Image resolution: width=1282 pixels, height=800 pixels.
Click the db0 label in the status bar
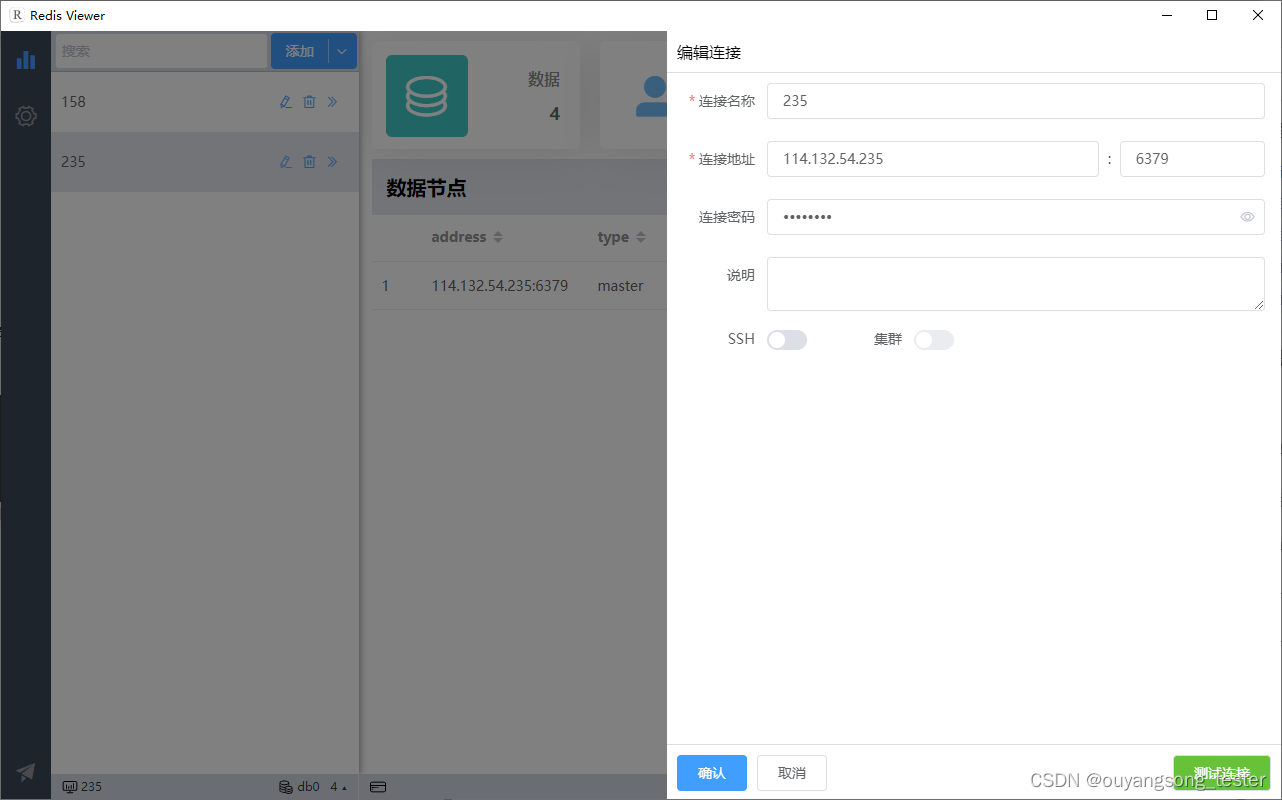coord(308,787)
